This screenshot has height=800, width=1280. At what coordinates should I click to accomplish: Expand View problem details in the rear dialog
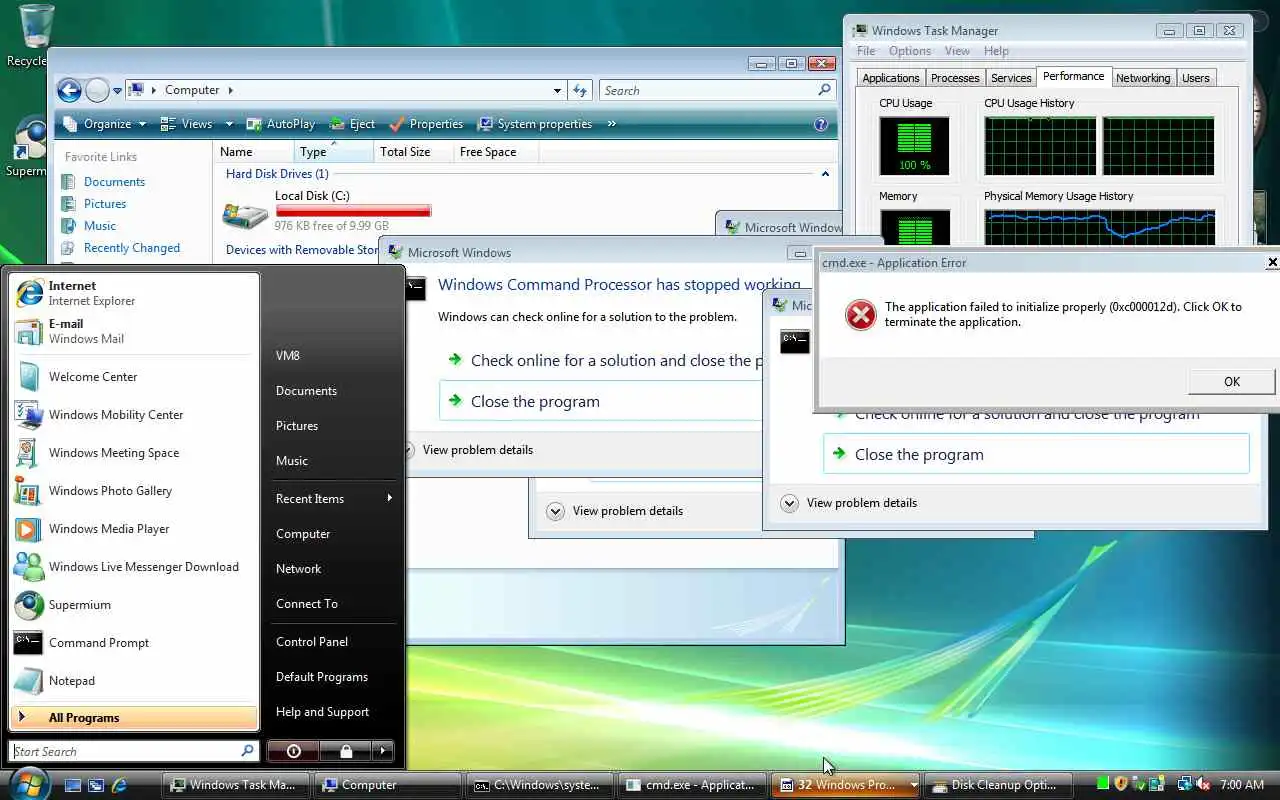coord(556,511)
